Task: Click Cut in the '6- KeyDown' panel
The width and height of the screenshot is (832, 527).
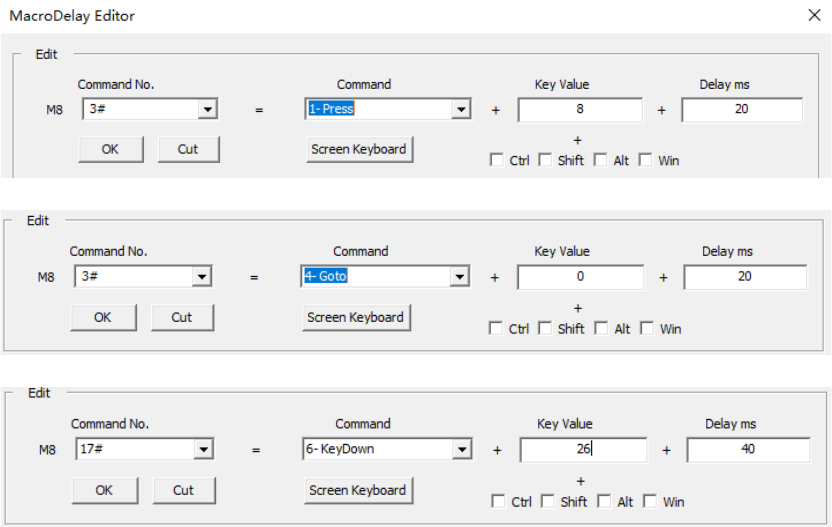Action: click(x=183, y=490)
